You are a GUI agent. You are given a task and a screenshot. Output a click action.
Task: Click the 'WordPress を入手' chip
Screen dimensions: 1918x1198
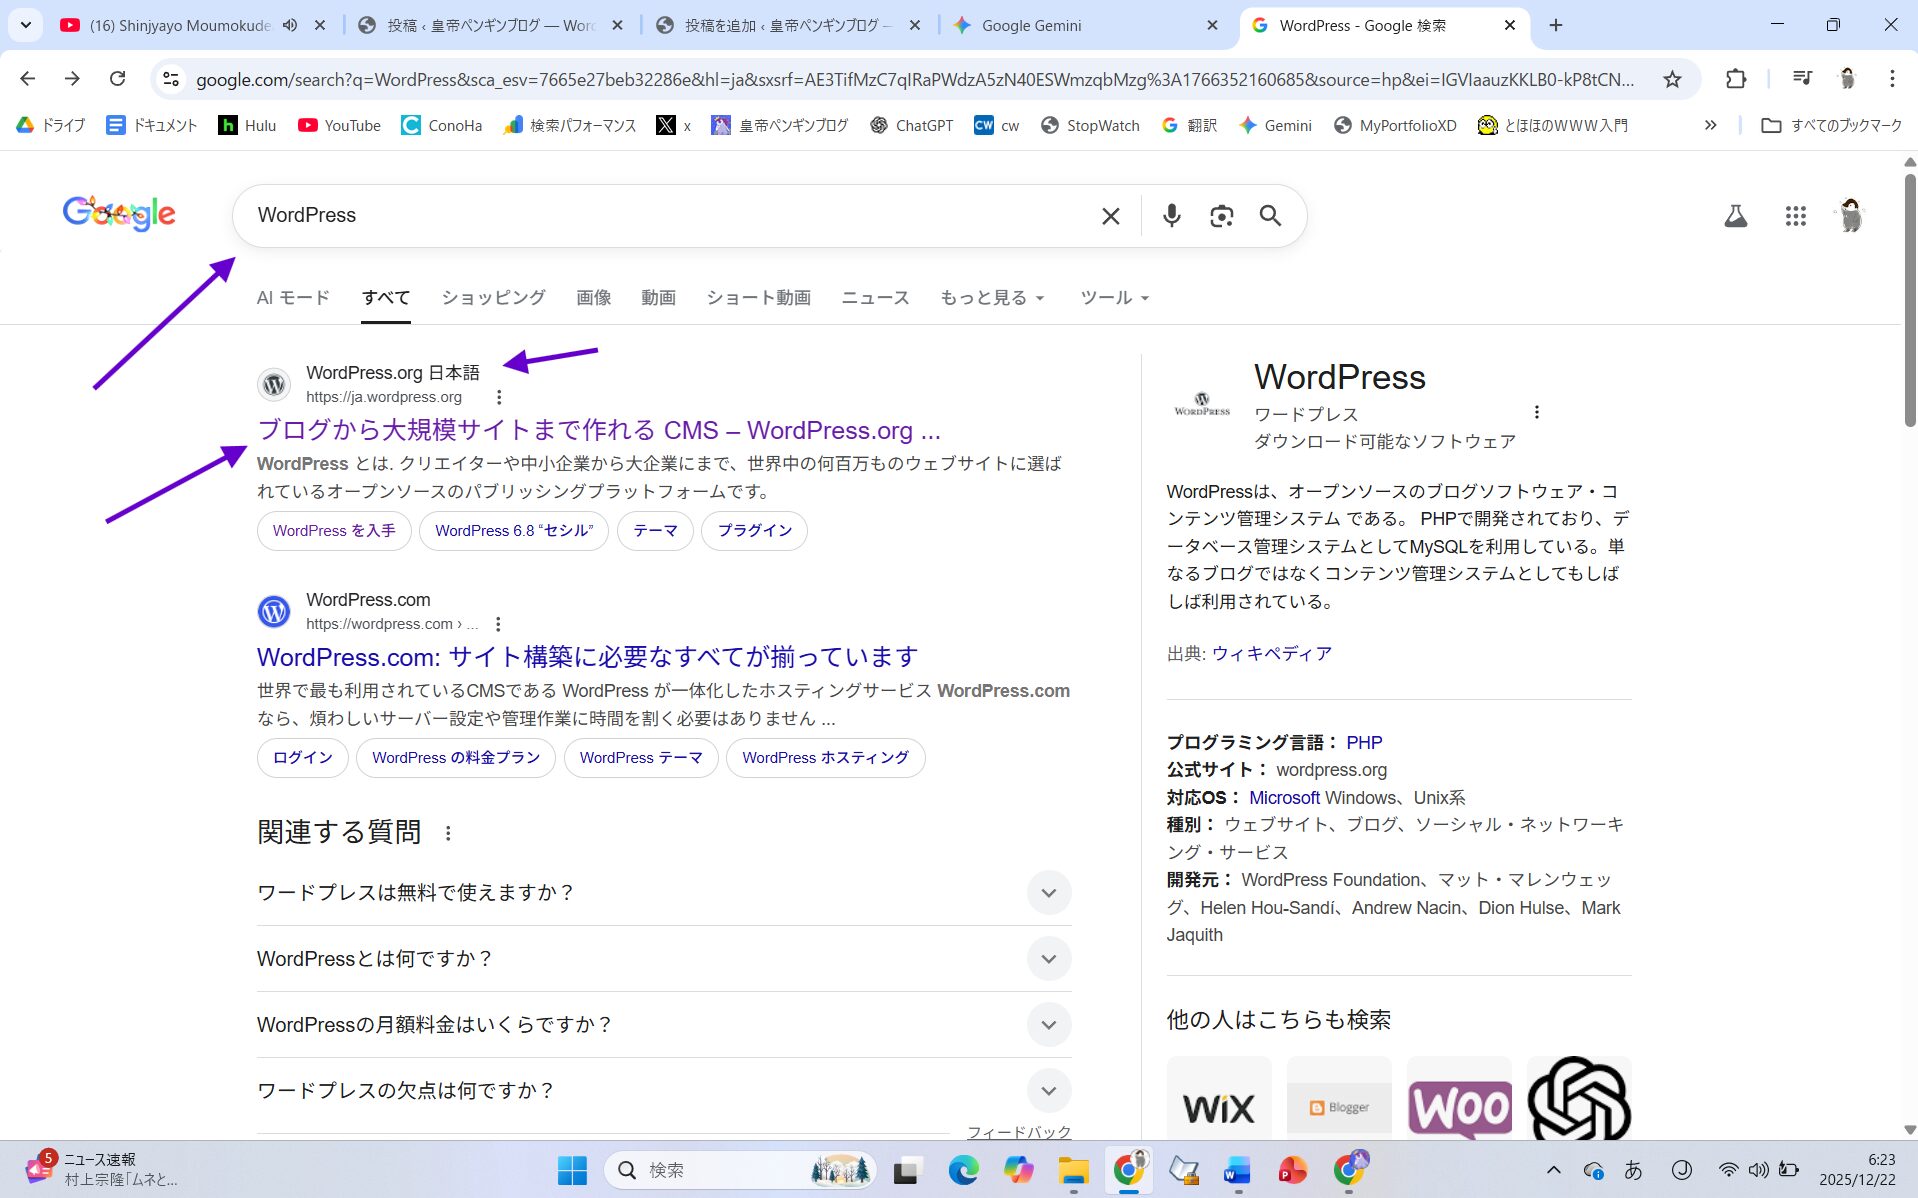click(334, 531)
